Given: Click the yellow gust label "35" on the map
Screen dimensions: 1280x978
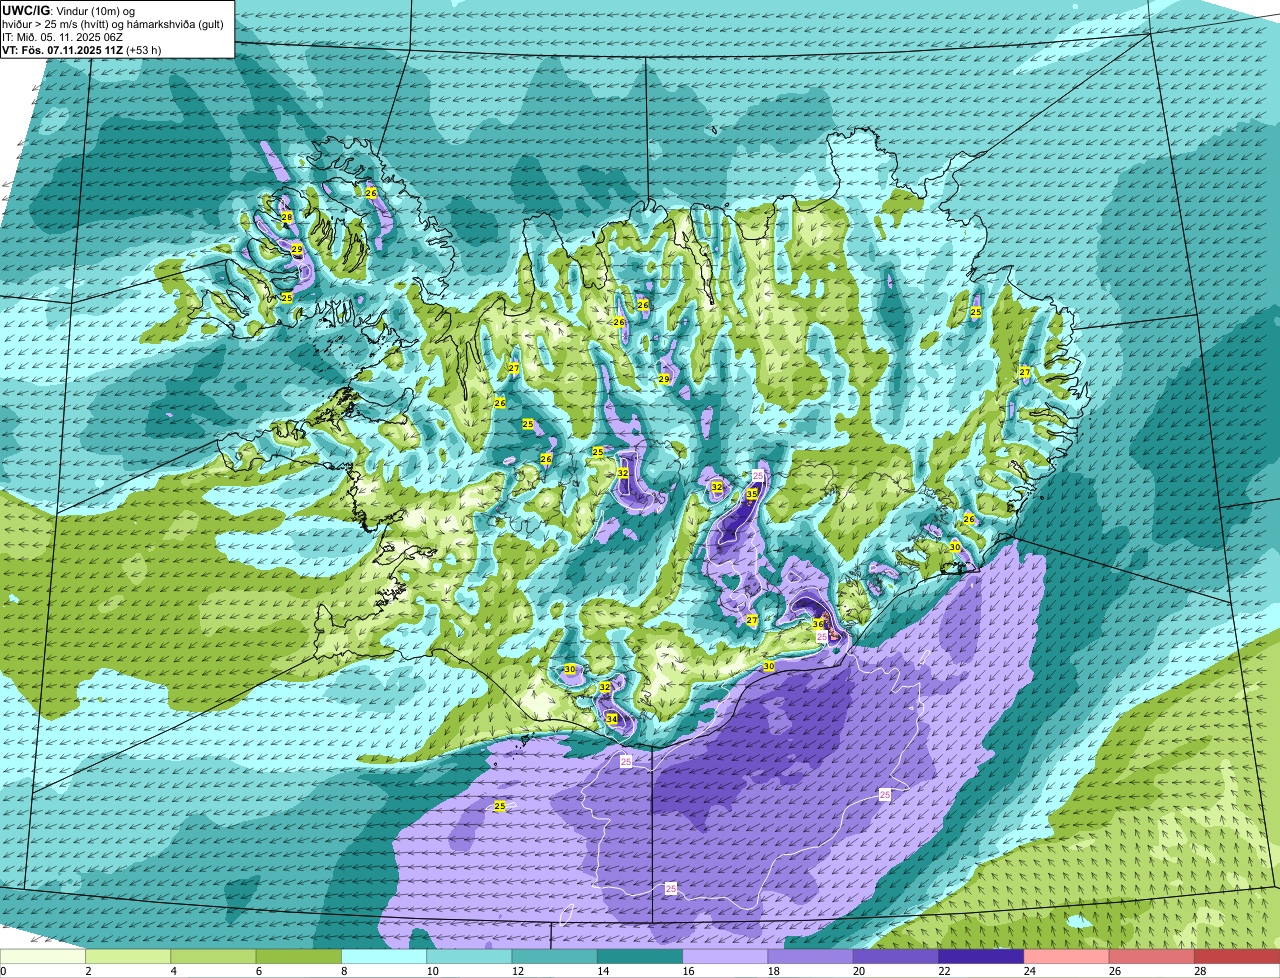Looking at the screenshot, I should pyautogui.click(x=752, y=494).
